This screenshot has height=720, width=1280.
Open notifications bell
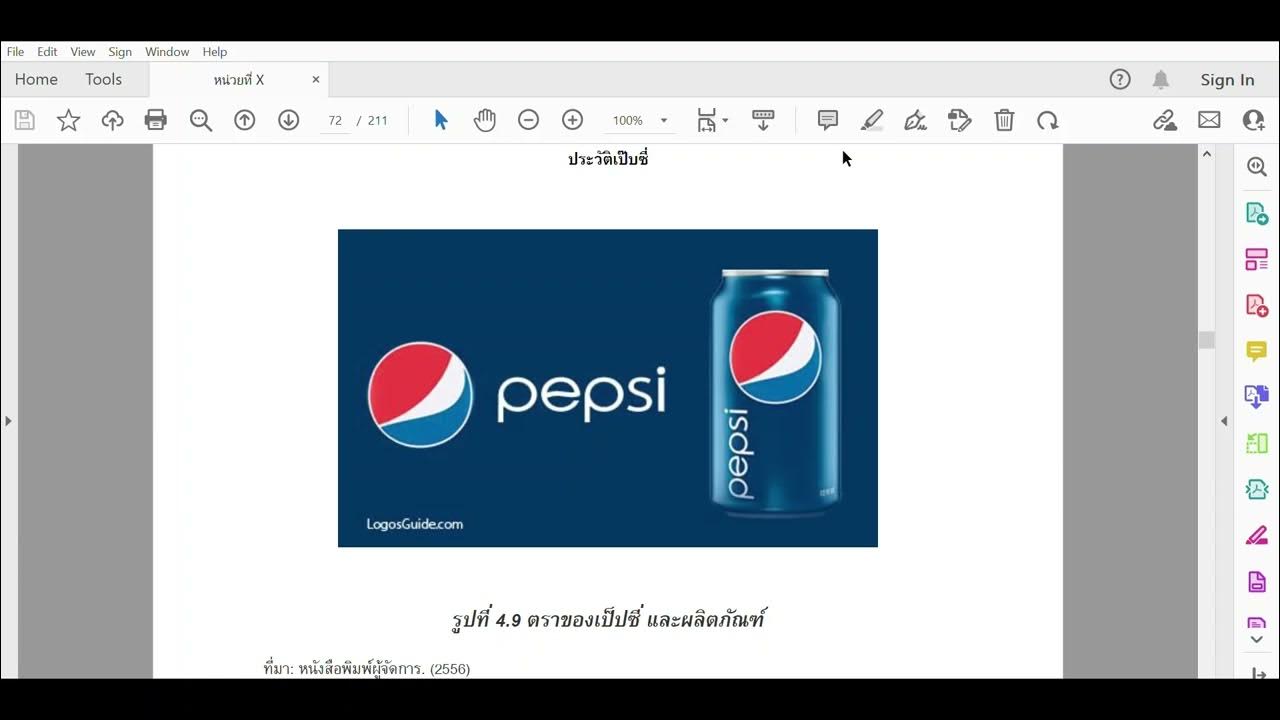tap(1161, 80)
